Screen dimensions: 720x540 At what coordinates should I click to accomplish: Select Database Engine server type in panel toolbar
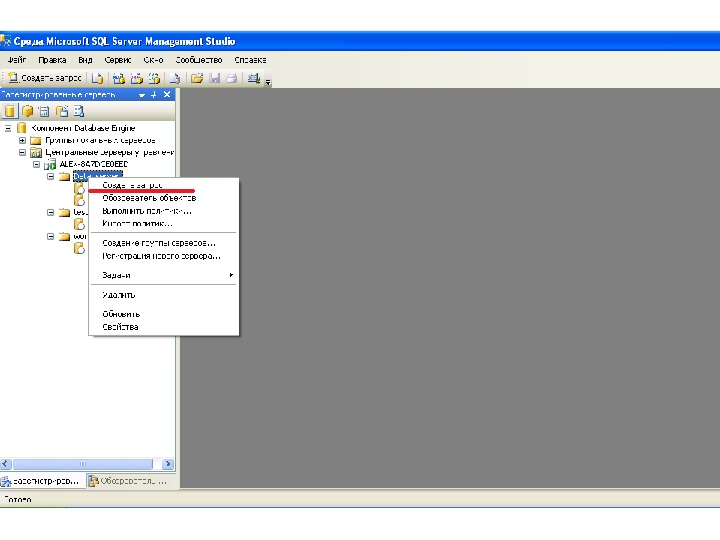[x=10, y=111]
